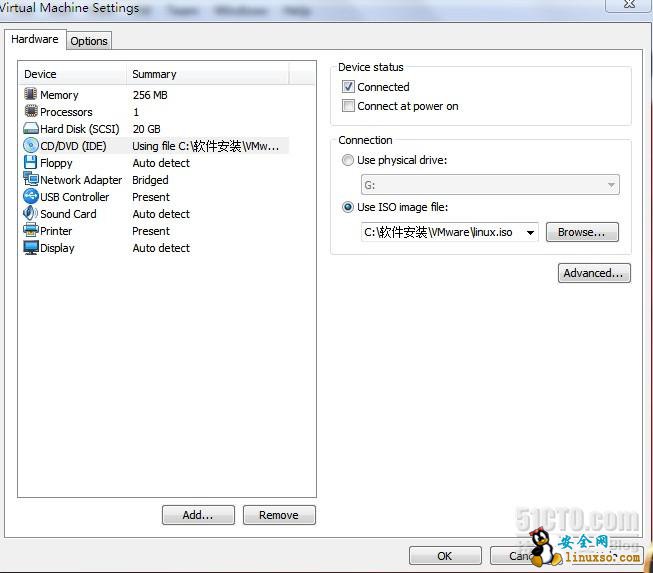Select the Sound Card speaker icon
Viewport: 653px width, 573px height.
coord(31,214)
